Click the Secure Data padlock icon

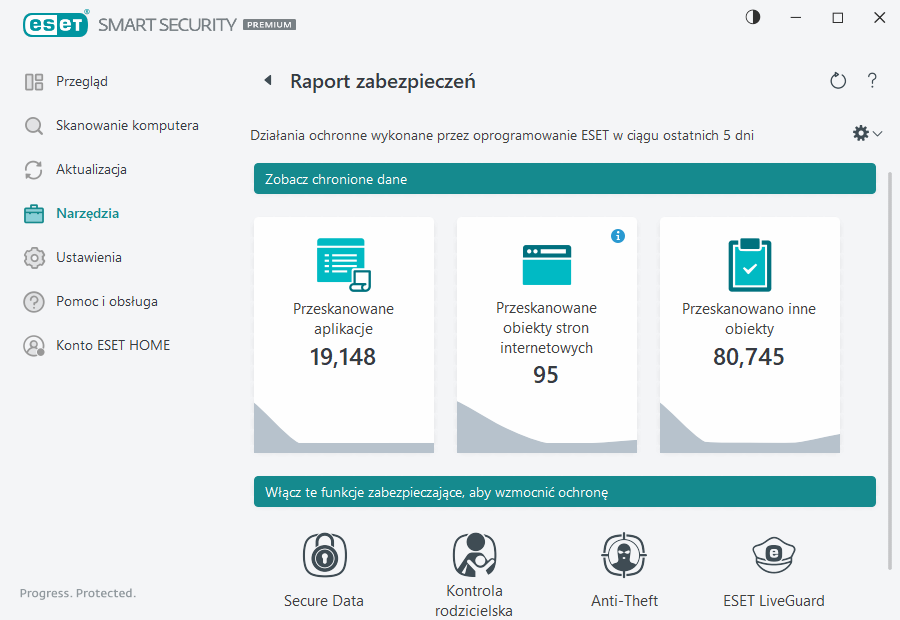click(323, 554)
